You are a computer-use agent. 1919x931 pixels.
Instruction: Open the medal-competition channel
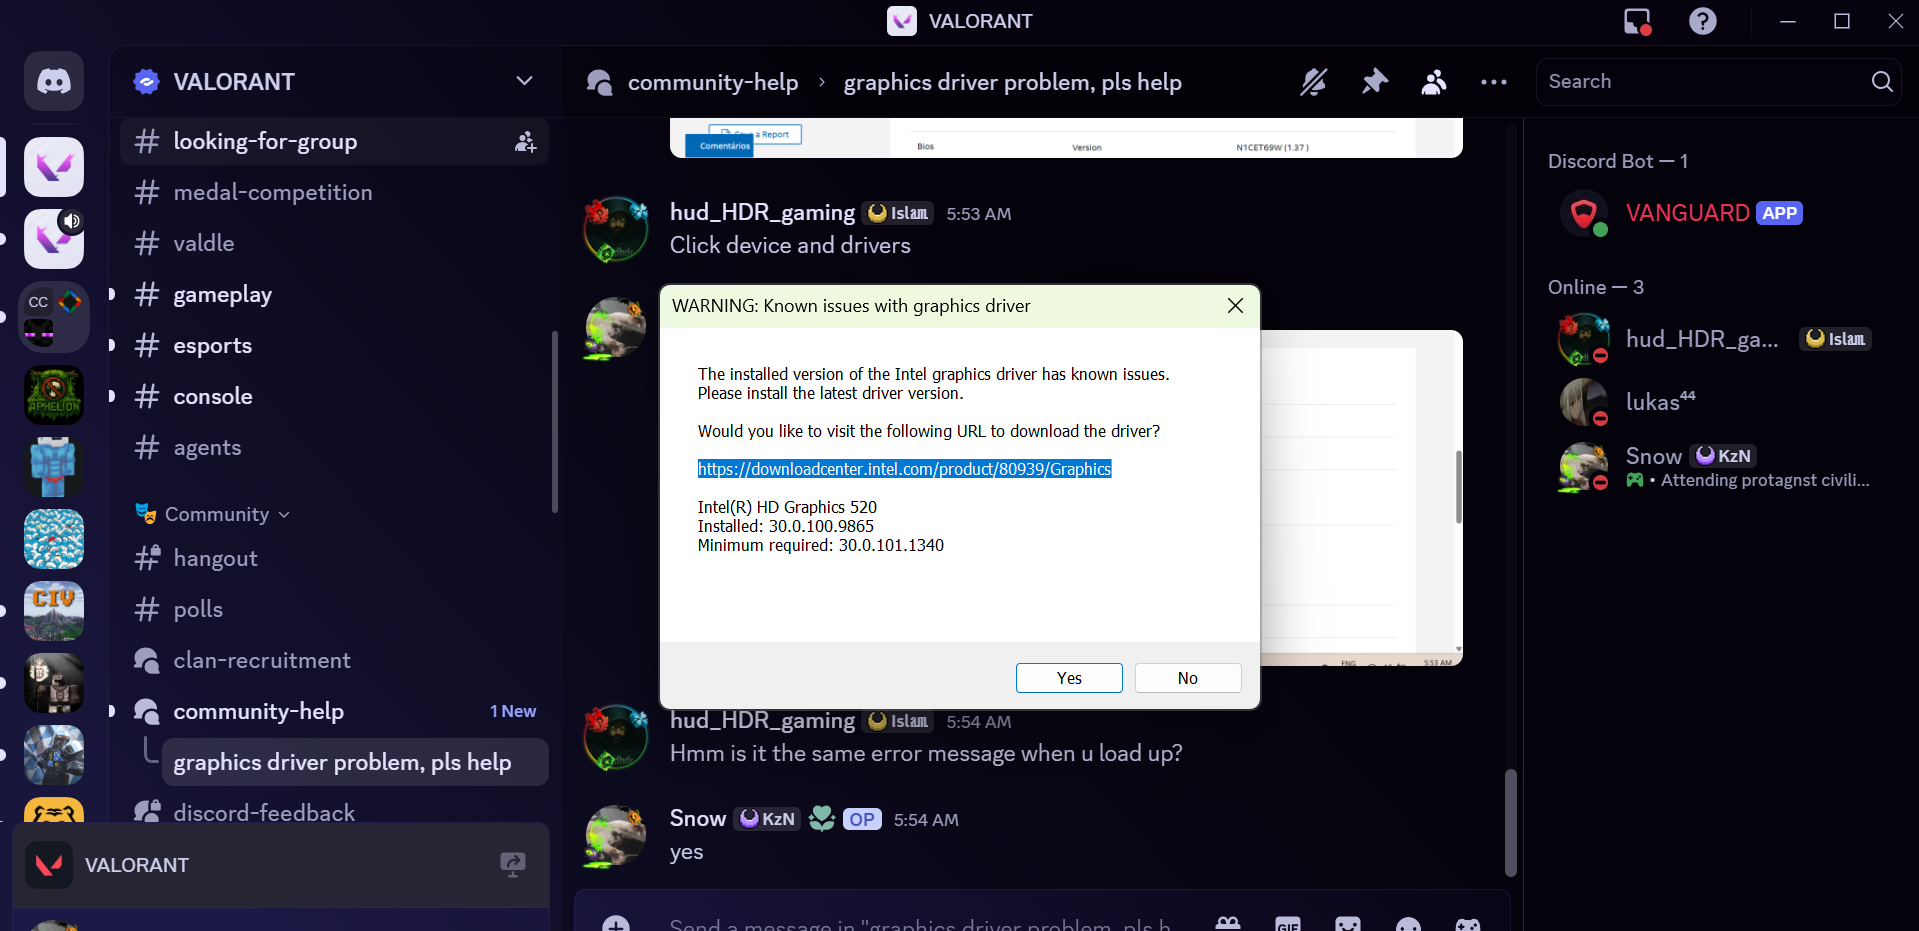point(334,192)
